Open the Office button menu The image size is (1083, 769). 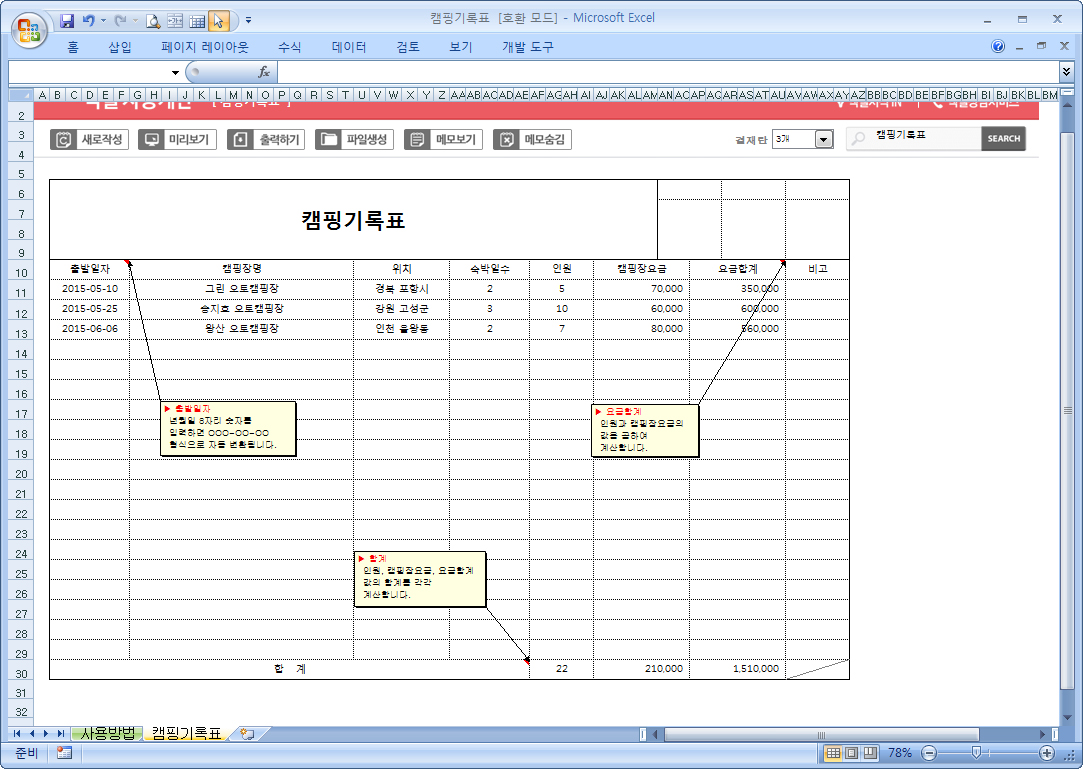(29, 30)
